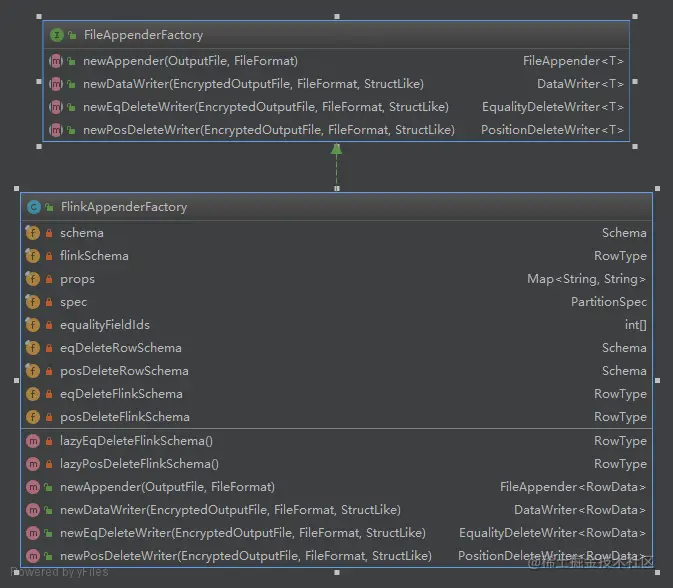673x588 pixels.
Task: Click the method icon of interface newPosDeleteWriter
Action: click(56, 130)
